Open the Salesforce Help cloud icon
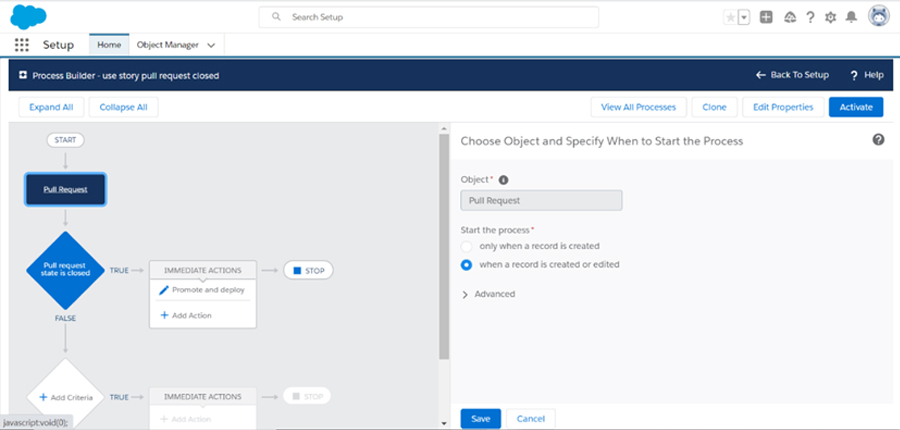The width and height of the screenshot is (900, 430). click(x=790, y=17)
